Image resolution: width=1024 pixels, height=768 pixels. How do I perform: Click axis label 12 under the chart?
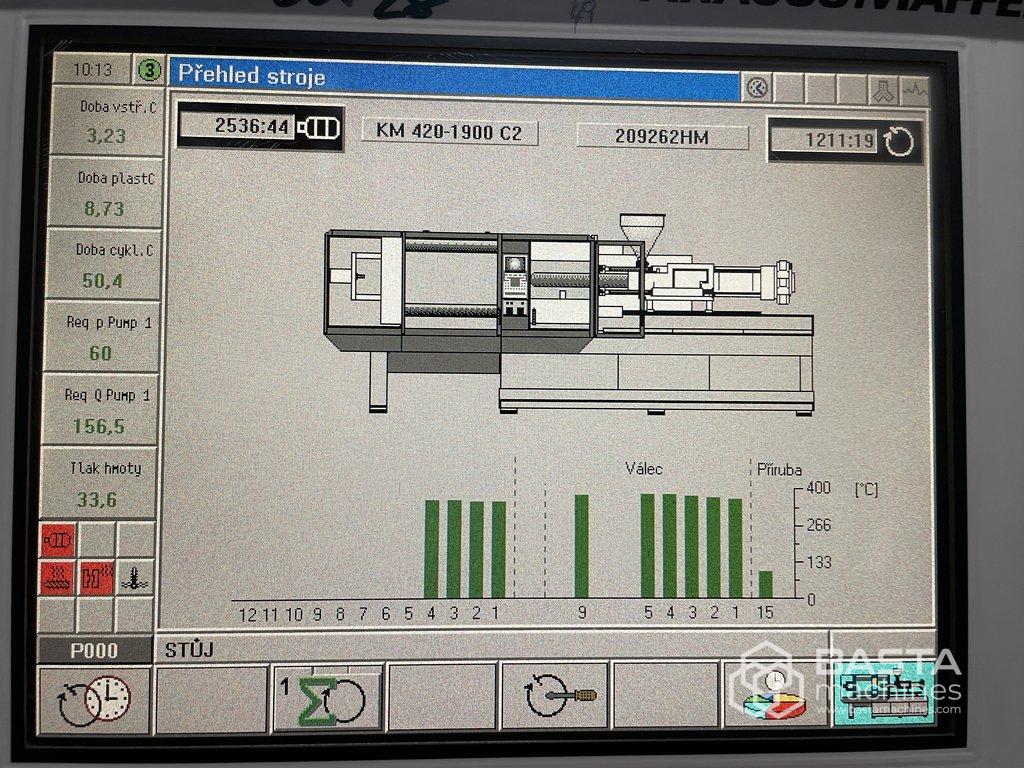(x=248, y=615)
